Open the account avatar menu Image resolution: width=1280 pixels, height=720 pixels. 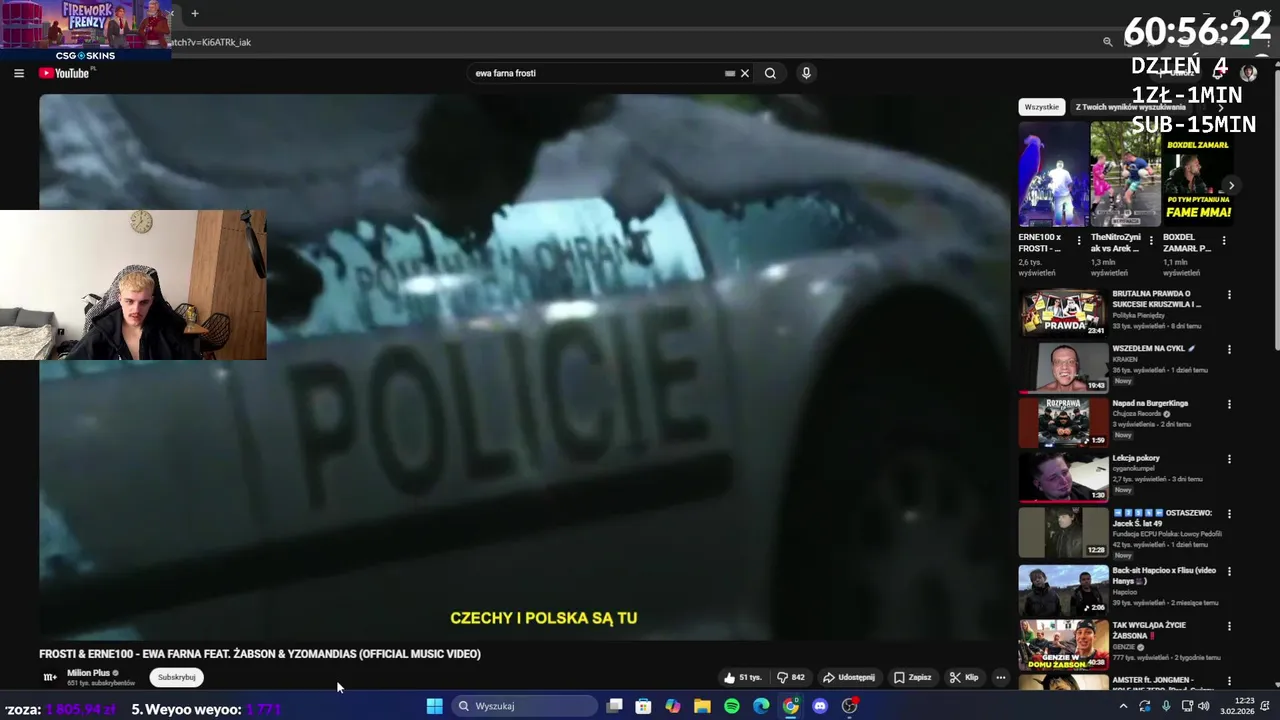pos(1248,73)
